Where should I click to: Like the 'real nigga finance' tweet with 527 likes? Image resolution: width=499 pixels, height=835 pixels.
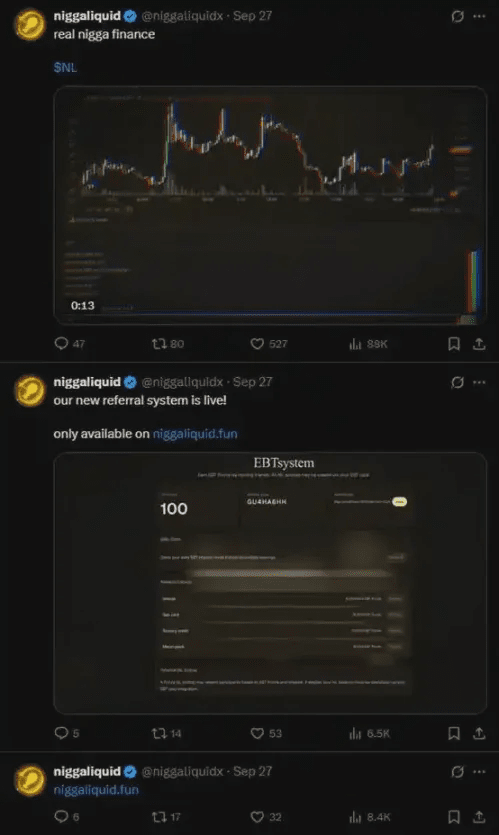pos(268,344)
